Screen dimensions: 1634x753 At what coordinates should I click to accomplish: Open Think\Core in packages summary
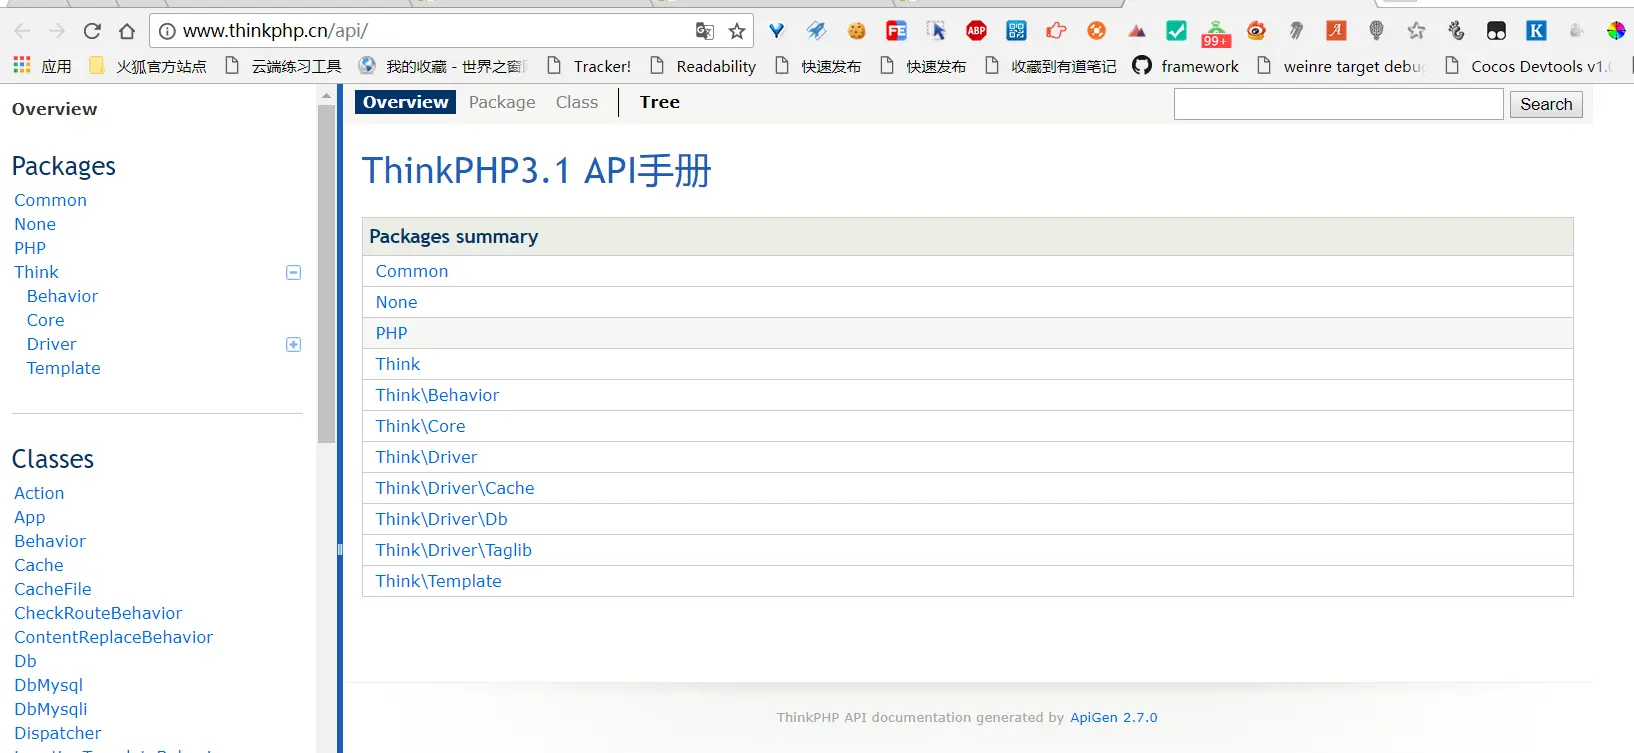420,426
